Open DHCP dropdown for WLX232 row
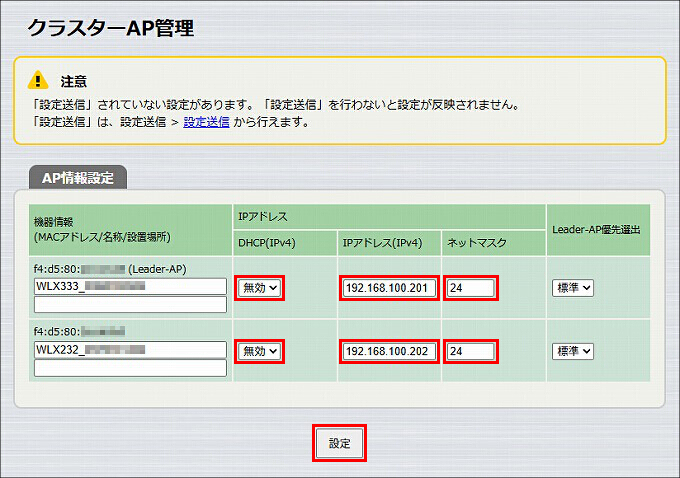This screenshot has height=478, width=680. 259,351
